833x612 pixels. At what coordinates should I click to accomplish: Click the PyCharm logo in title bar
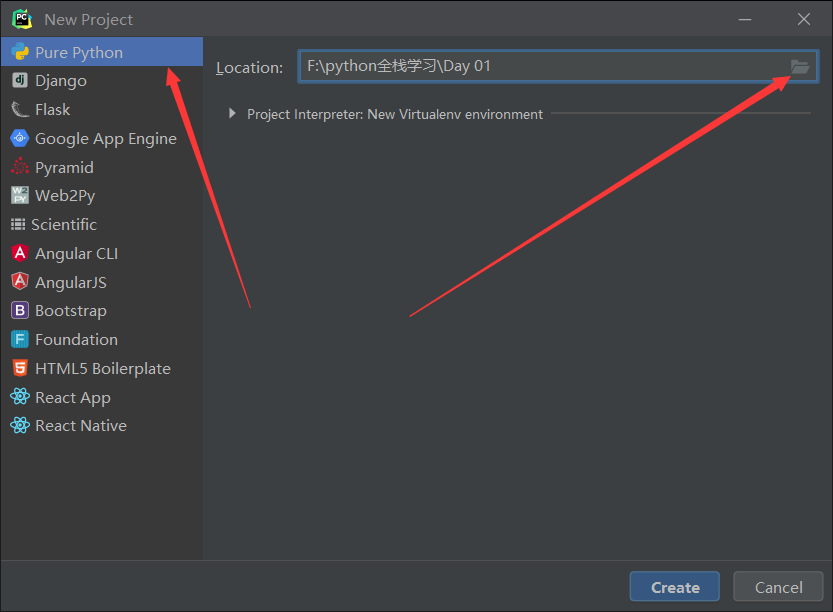(x=22, y=19)
